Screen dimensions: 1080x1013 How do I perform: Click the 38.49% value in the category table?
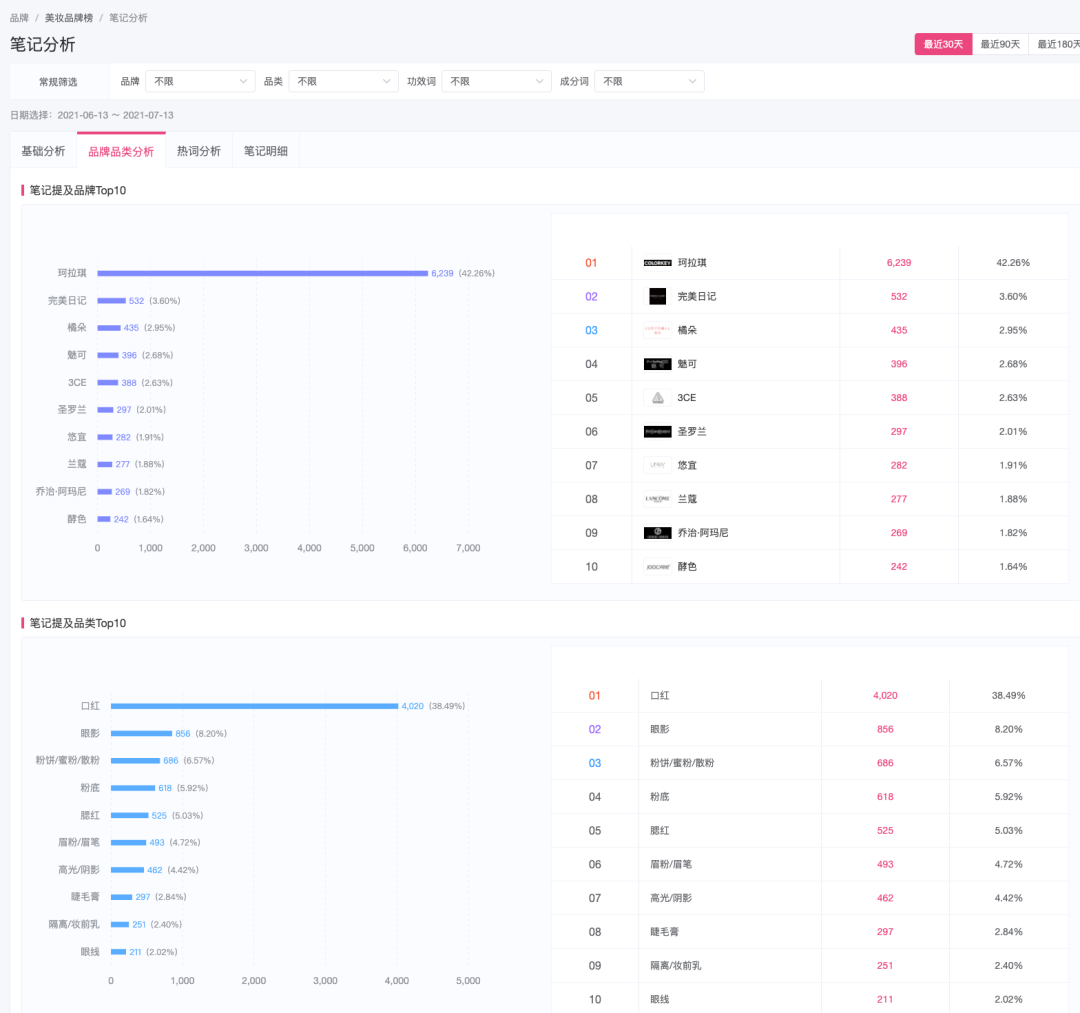1008,696
